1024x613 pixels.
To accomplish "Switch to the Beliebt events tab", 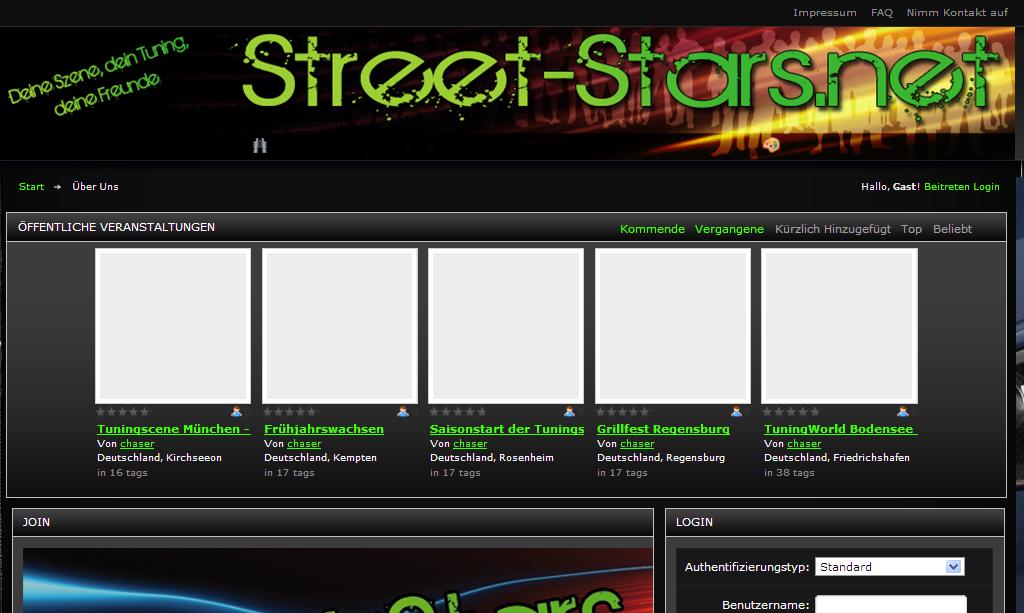I will click(952, 229).
